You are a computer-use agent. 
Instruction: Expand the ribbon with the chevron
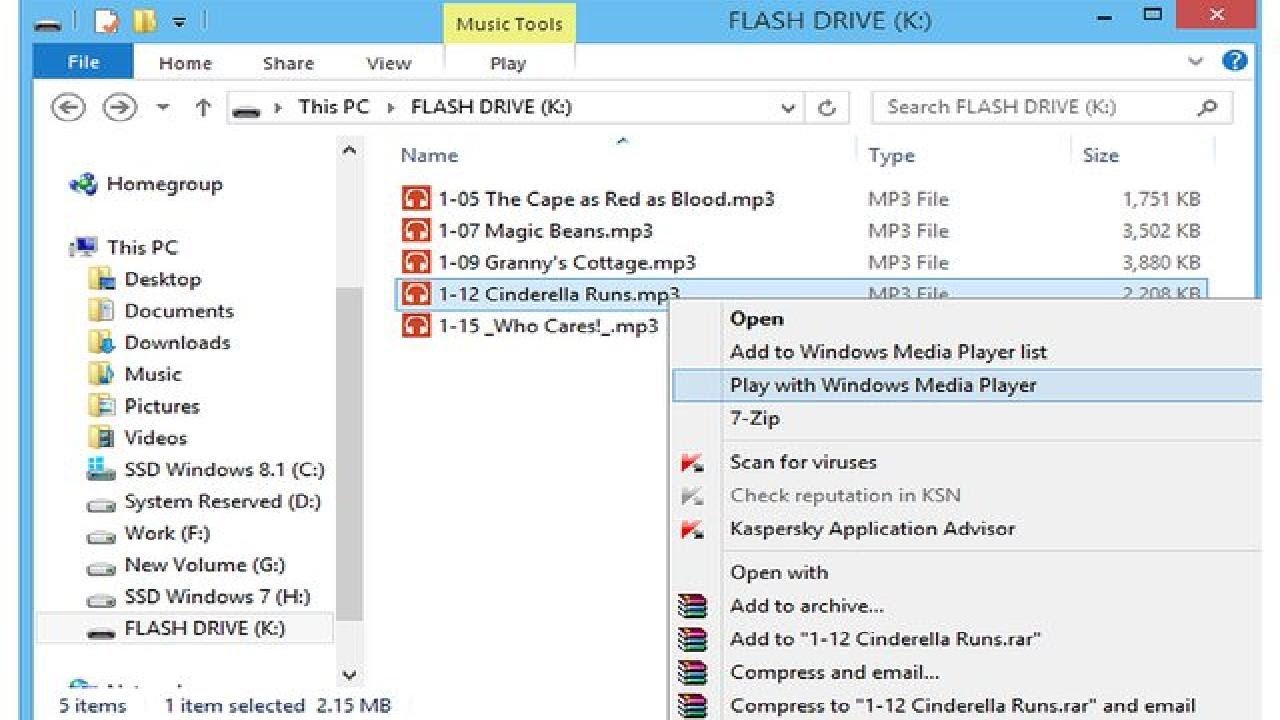point(1195,62)
